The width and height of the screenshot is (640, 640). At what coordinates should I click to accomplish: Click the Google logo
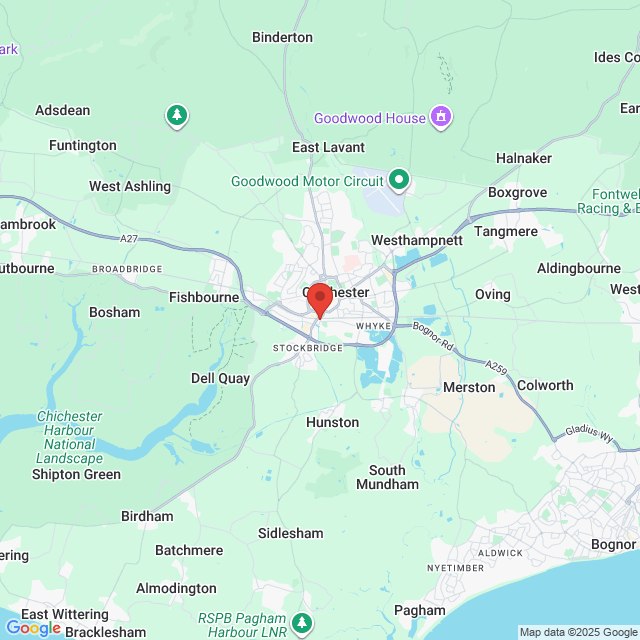(34, 628)
